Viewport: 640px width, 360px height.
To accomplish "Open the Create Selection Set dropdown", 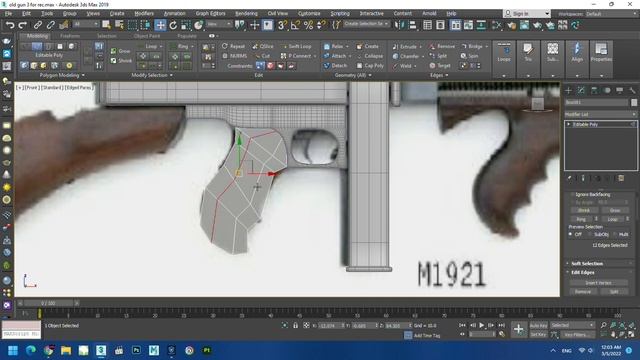I will (367, 24).
